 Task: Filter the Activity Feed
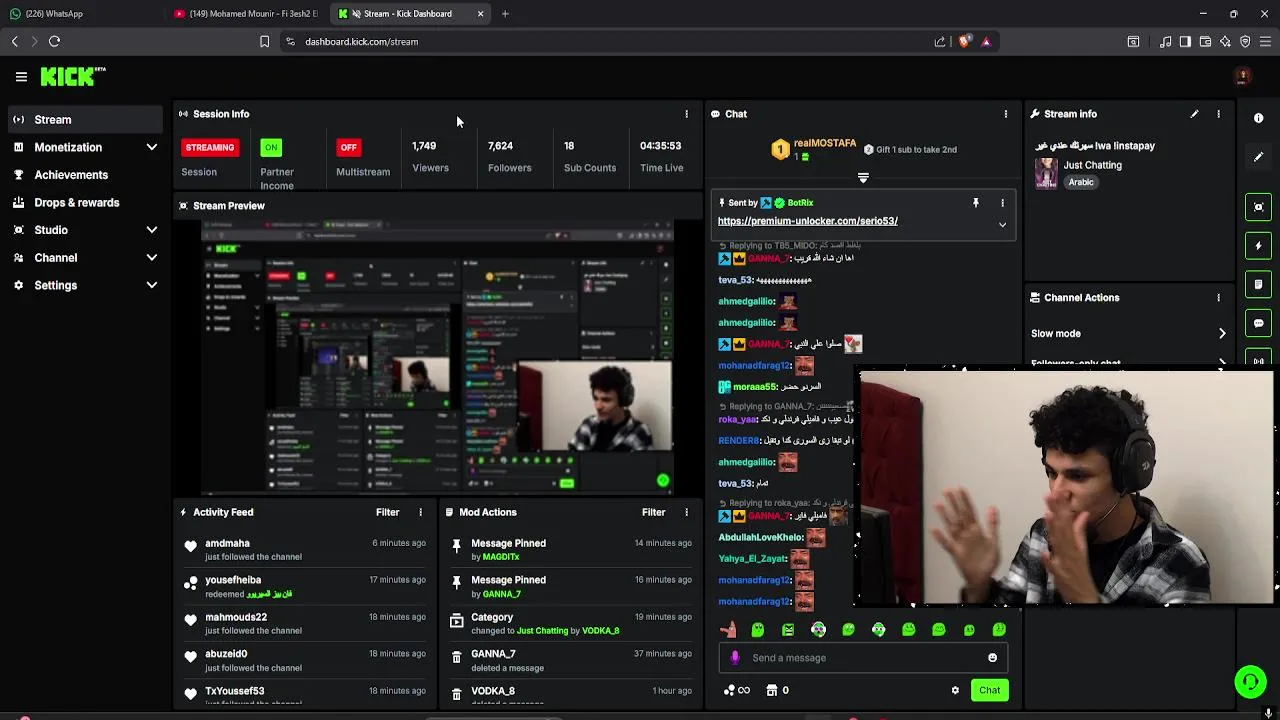[387, 512]
